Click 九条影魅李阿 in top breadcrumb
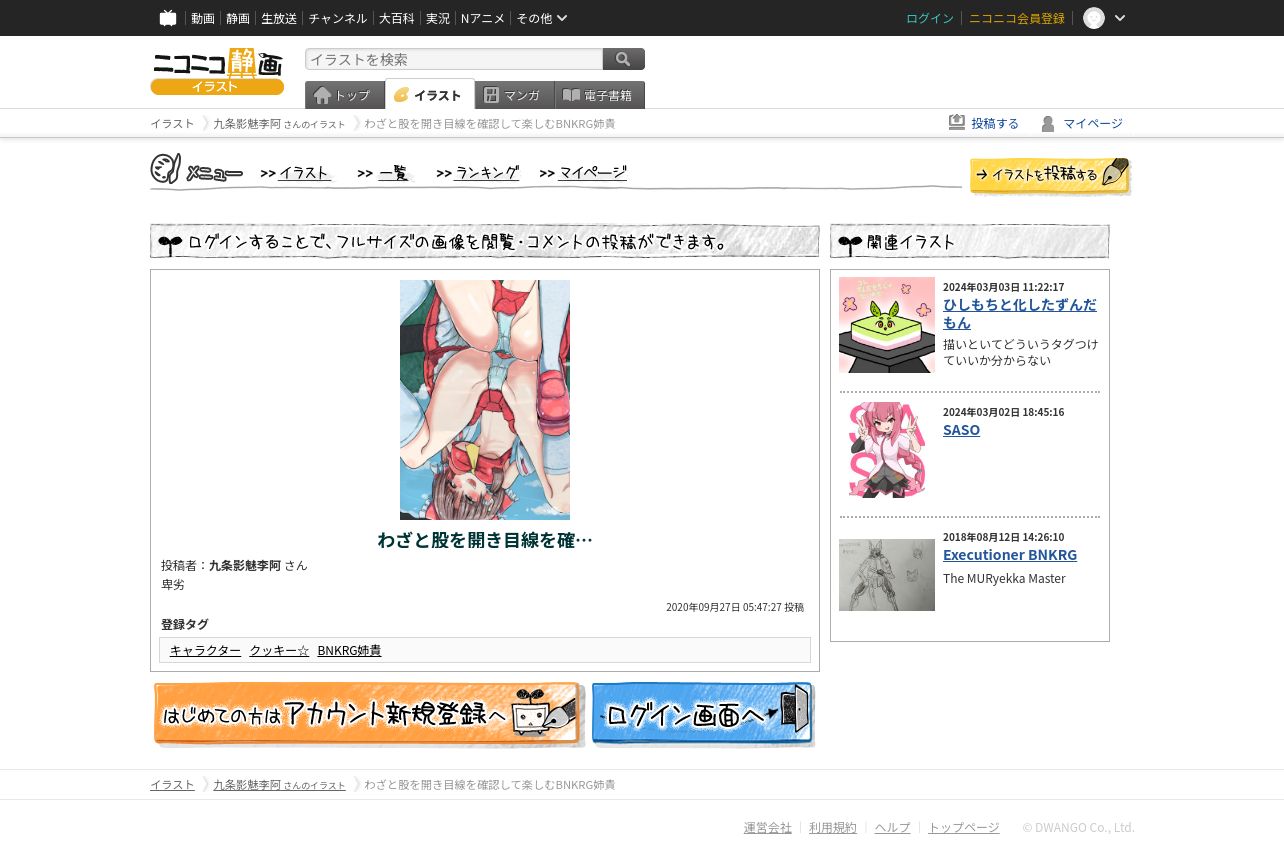Image resolution: width=1284 pixels, height=854 pixels. 247,124
